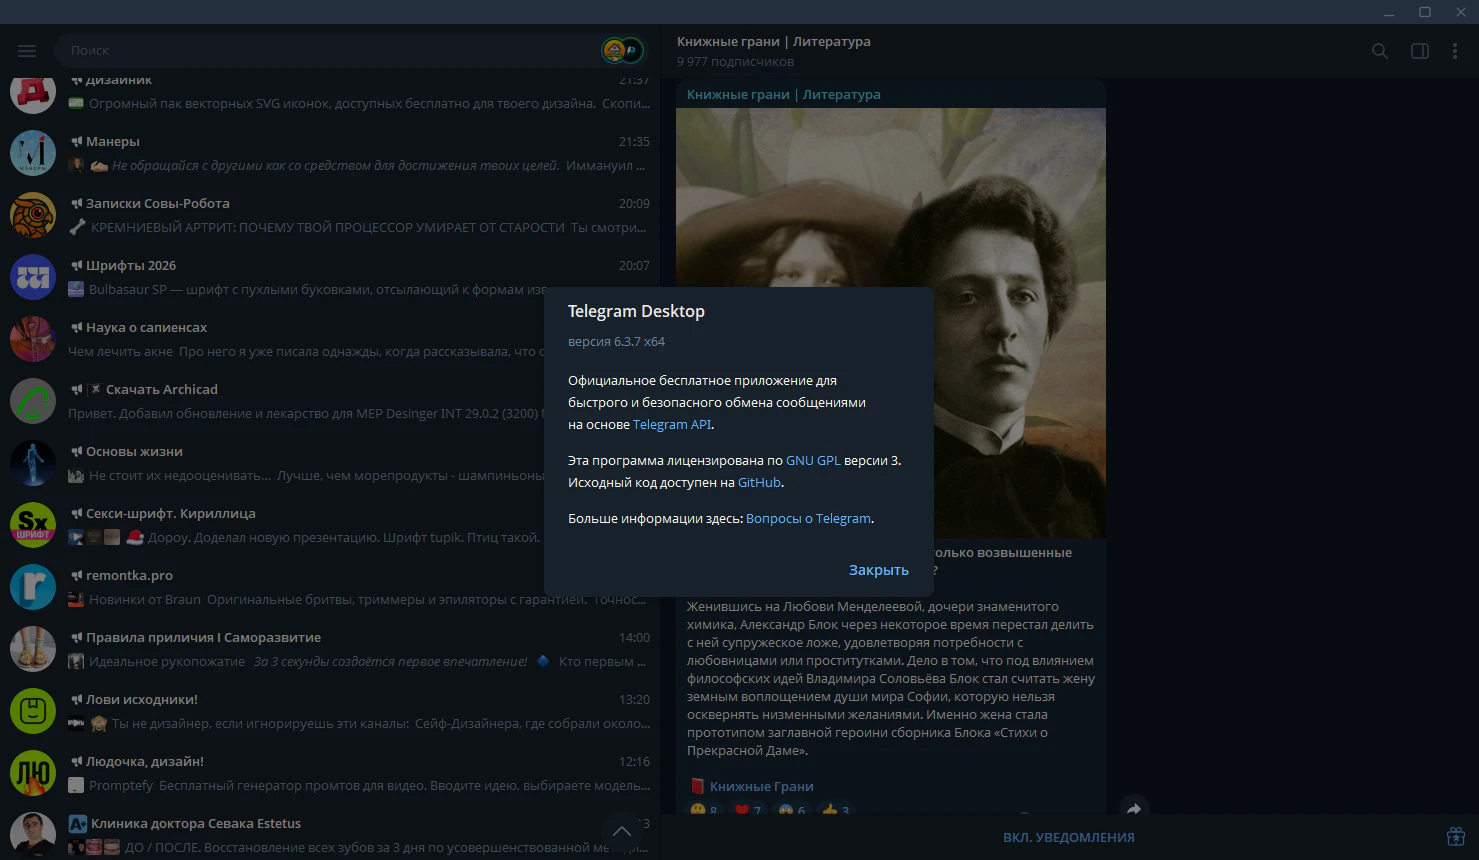Enable notifications with ВКЛ. УВЕДОМЛЕНИЯ
This screenshot has height=860, width=1479.
coord(1068,837)
